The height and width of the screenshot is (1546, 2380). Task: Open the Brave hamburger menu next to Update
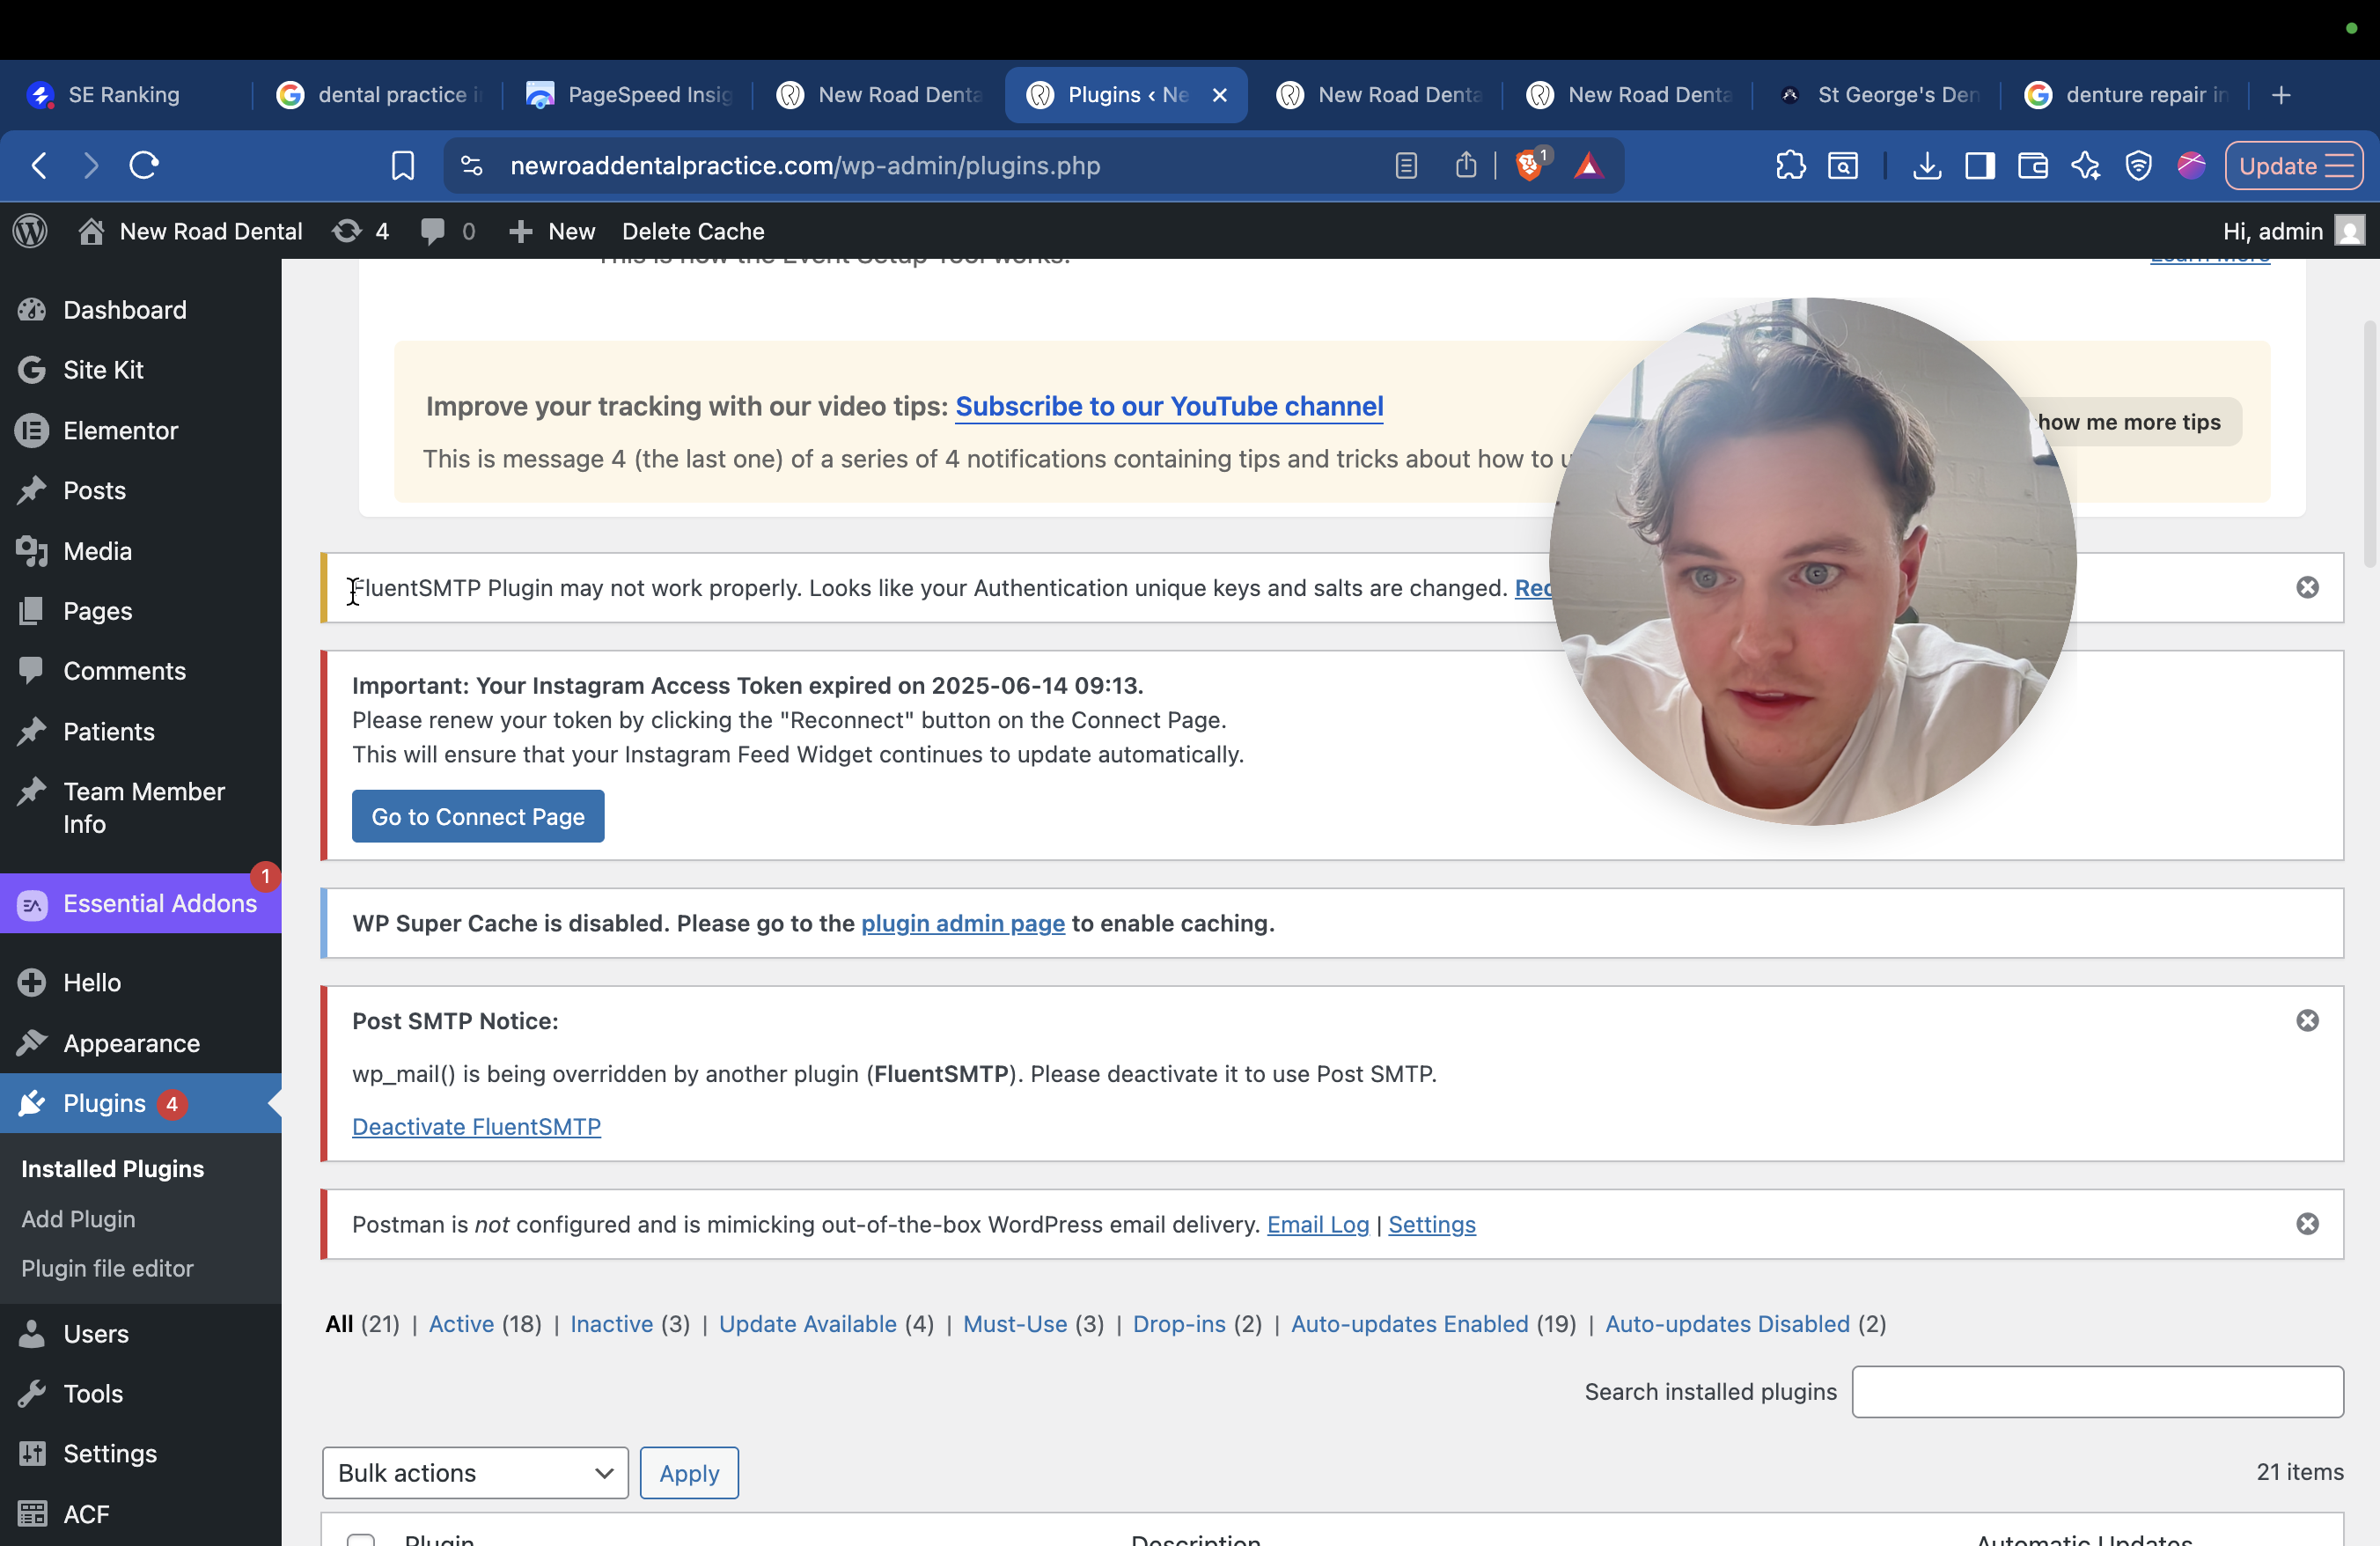coord(2340,165)
